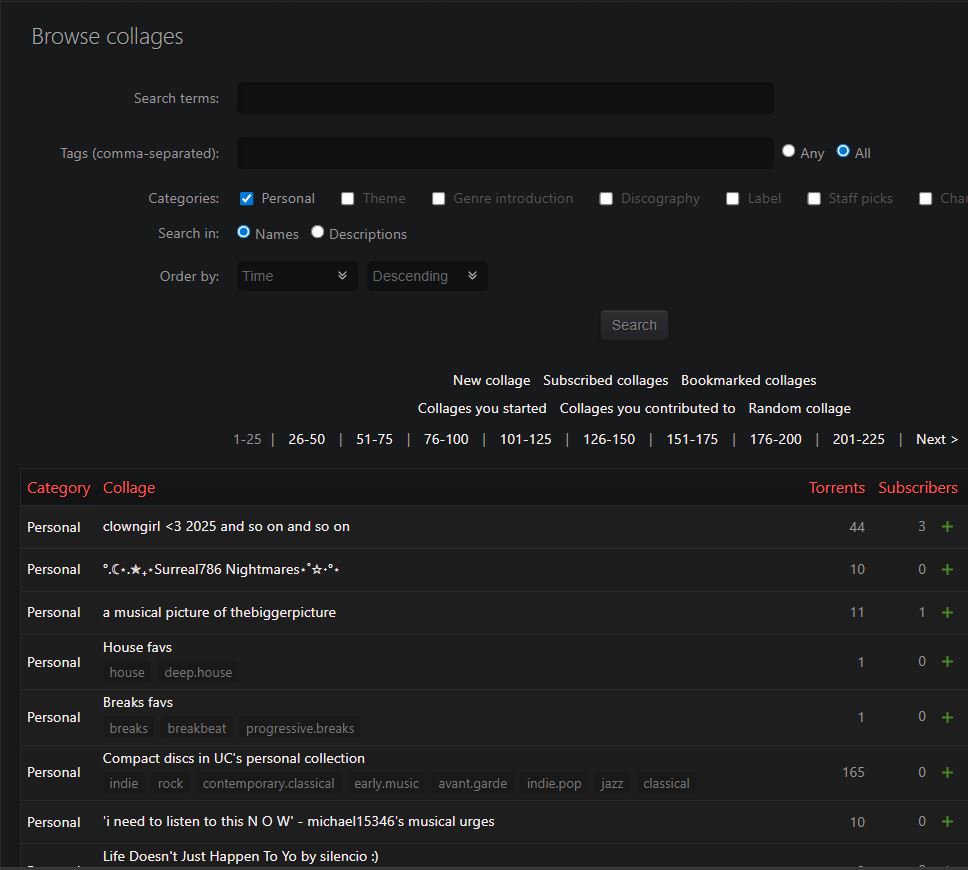The image size is (968, 870).
Task: Go to page 126-150
Action: (x=609, y=439)
